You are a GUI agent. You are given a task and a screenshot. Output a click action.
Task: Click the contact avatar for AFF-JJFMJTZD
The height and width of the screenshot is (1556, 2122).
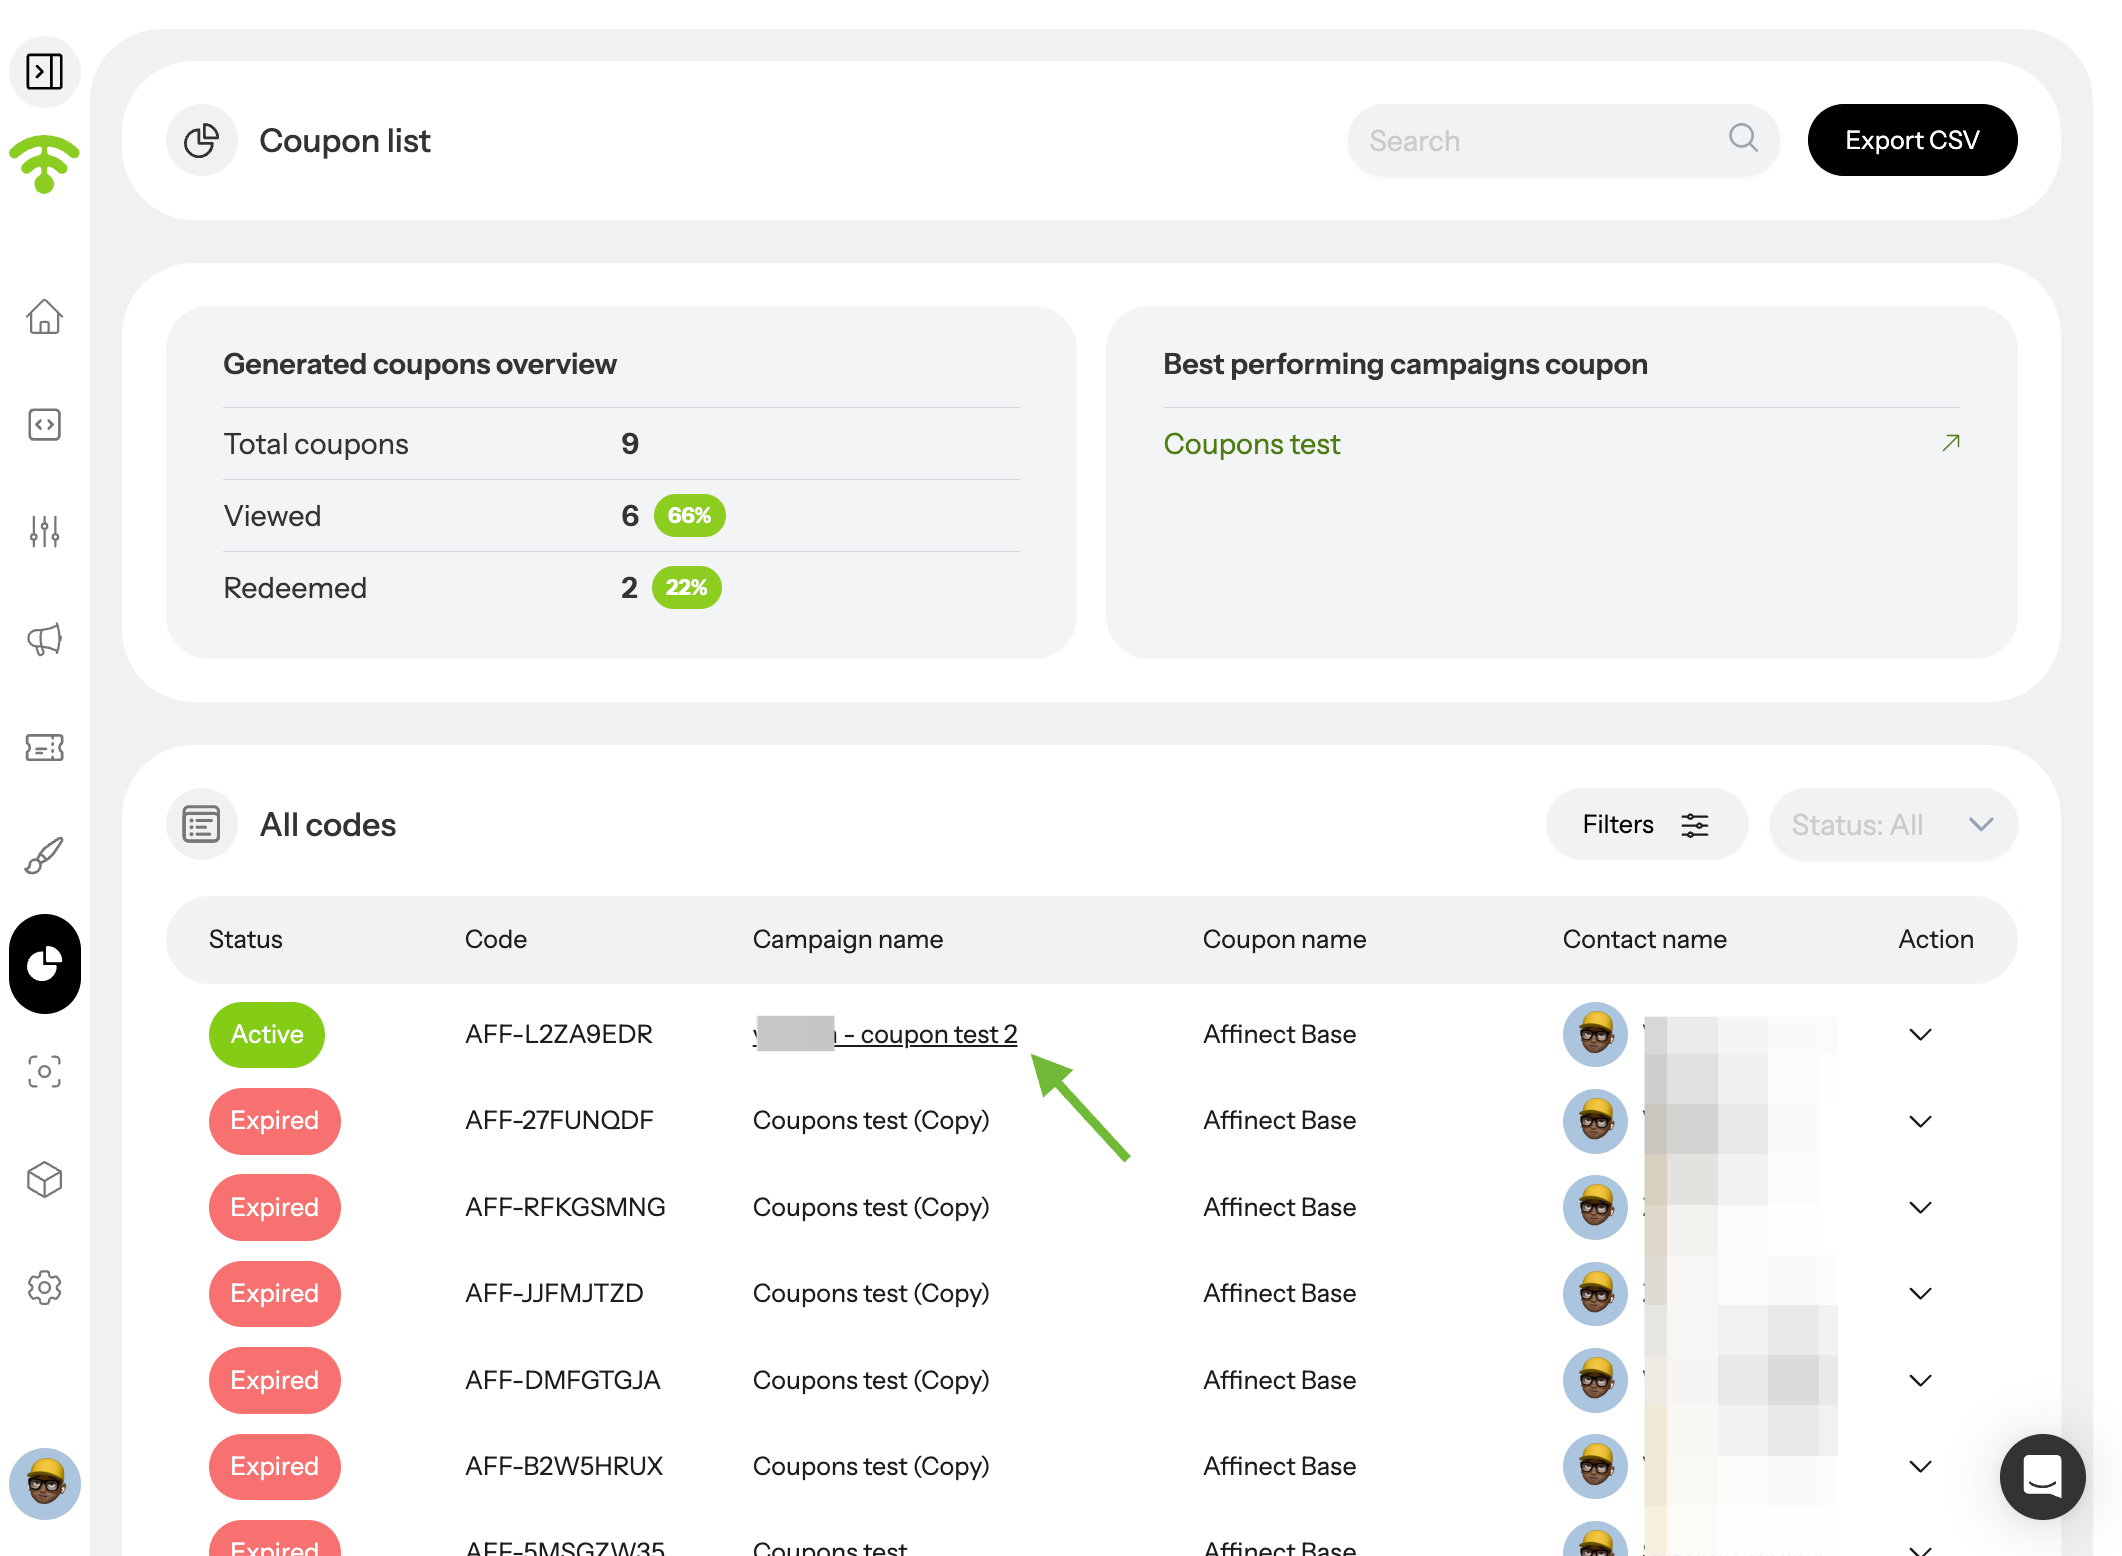pos(1596,1294)
